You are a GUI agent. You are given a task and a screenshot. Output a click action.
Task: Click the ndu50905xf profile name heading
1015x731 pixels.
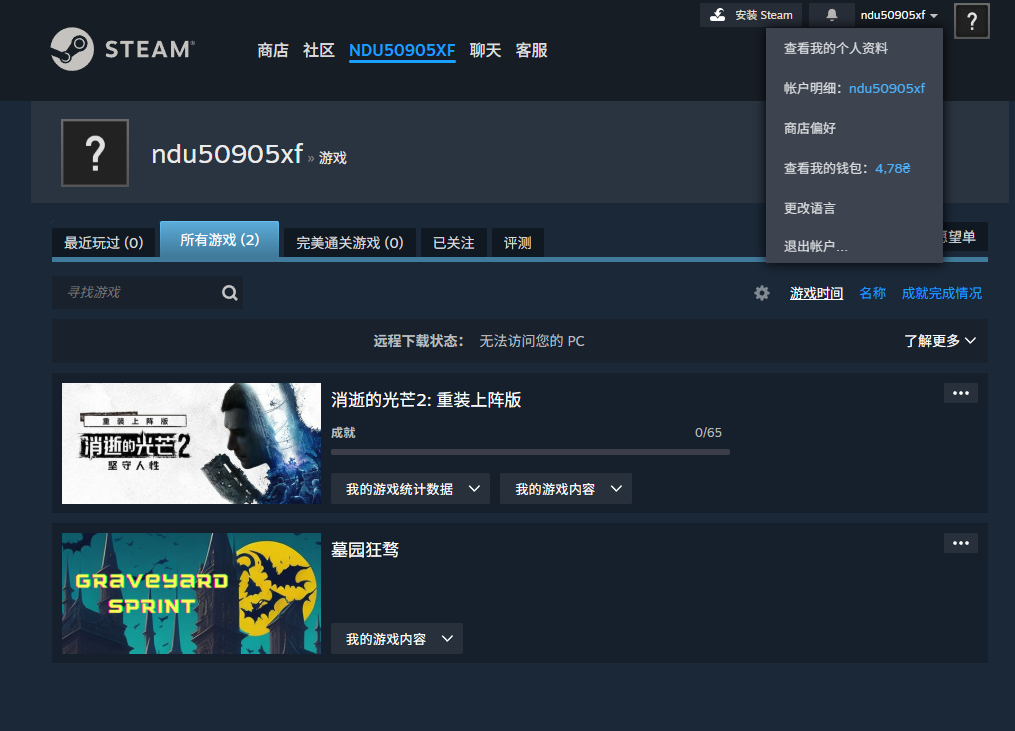click(227, 154)
